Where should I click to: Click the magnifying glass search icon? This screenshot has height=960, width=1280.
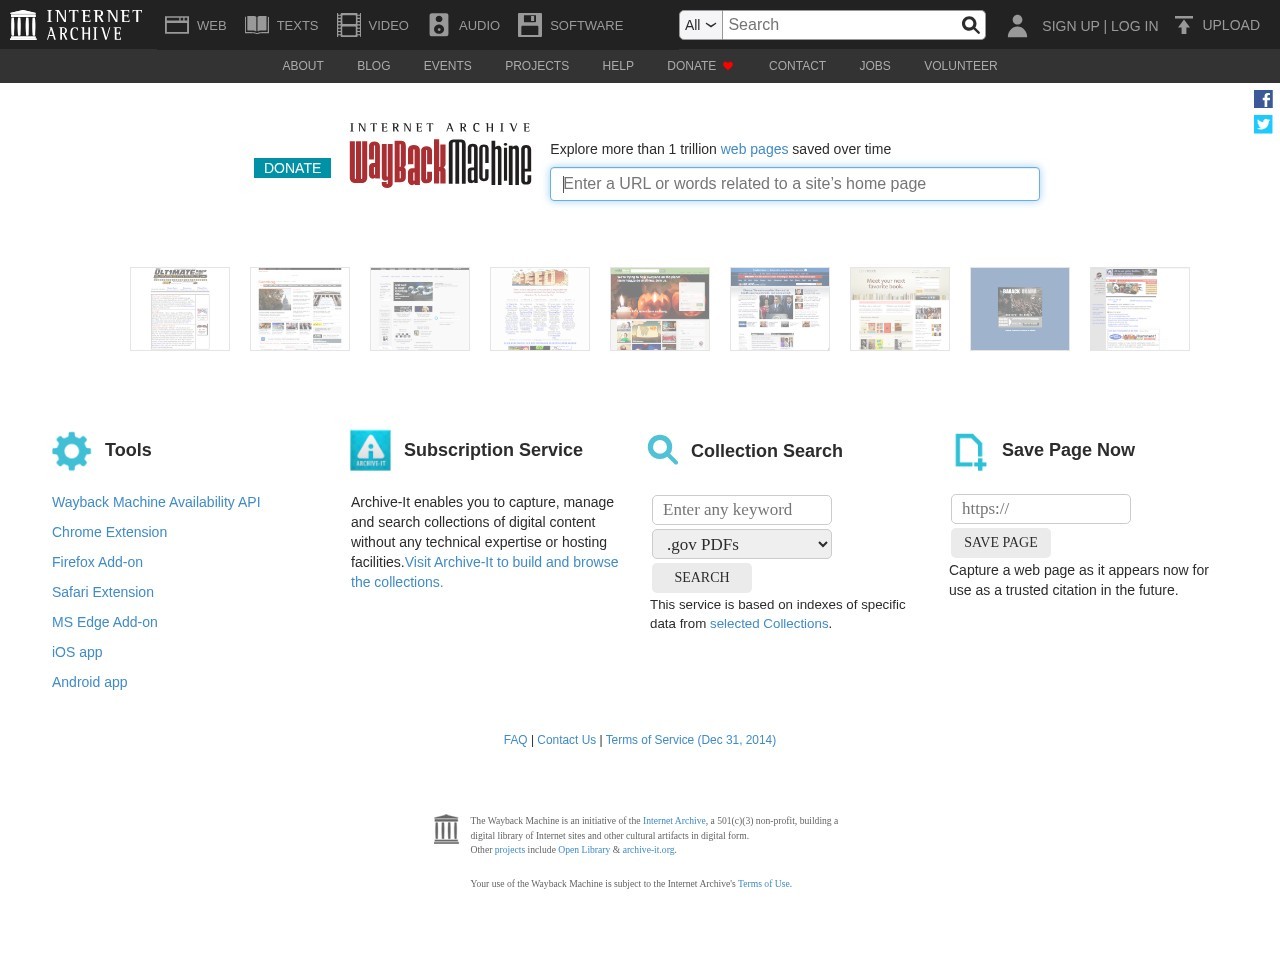[970, 25]
